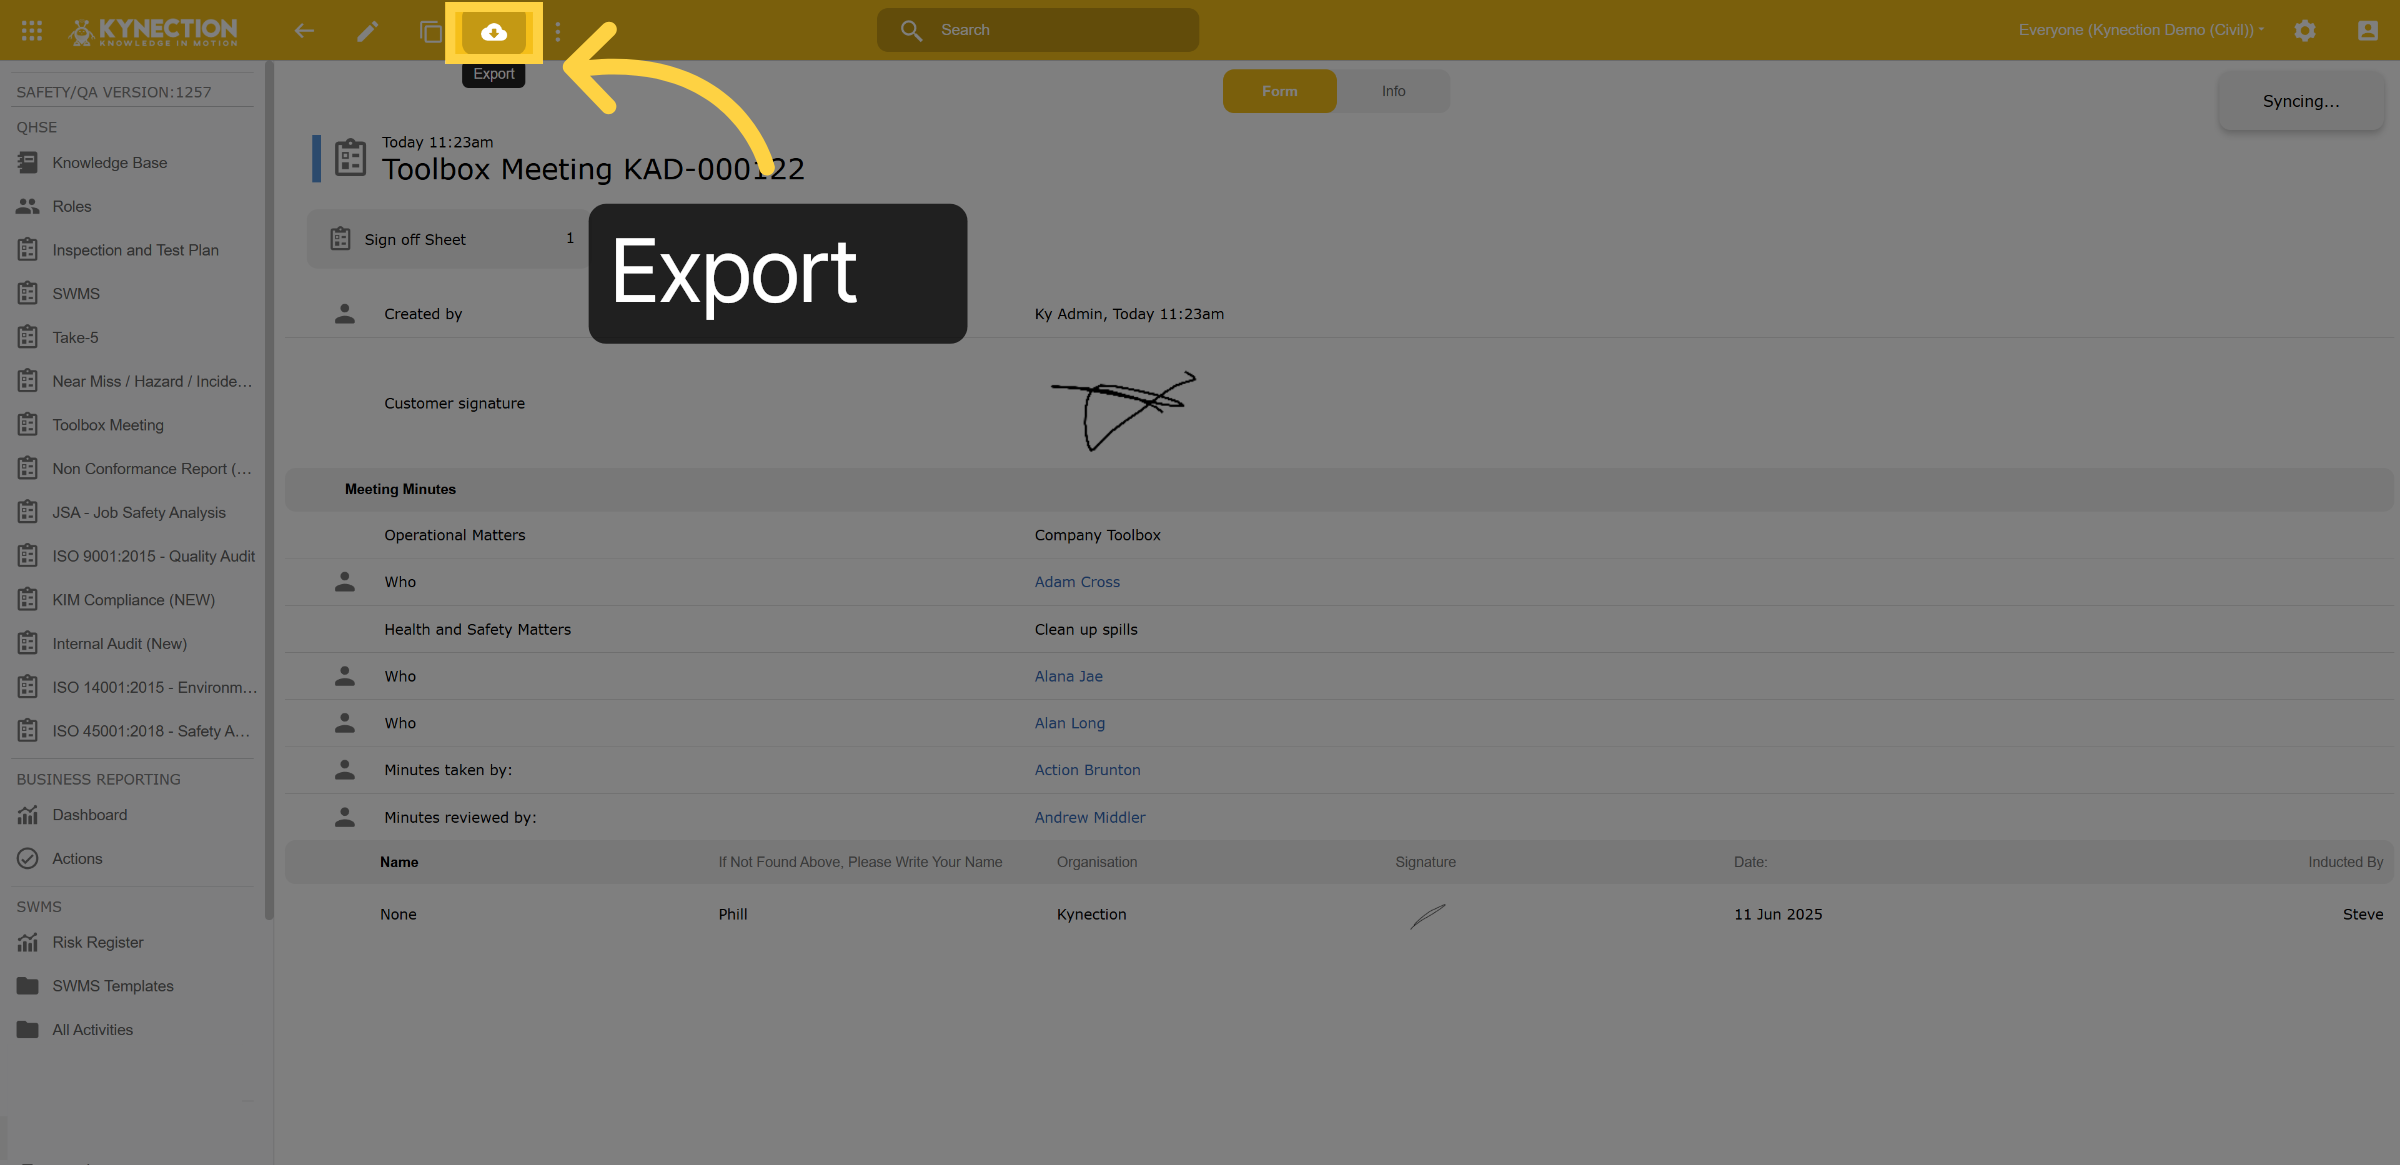Click into the Search field
Screen dimensions: 2400x1165
[1038, 30]
